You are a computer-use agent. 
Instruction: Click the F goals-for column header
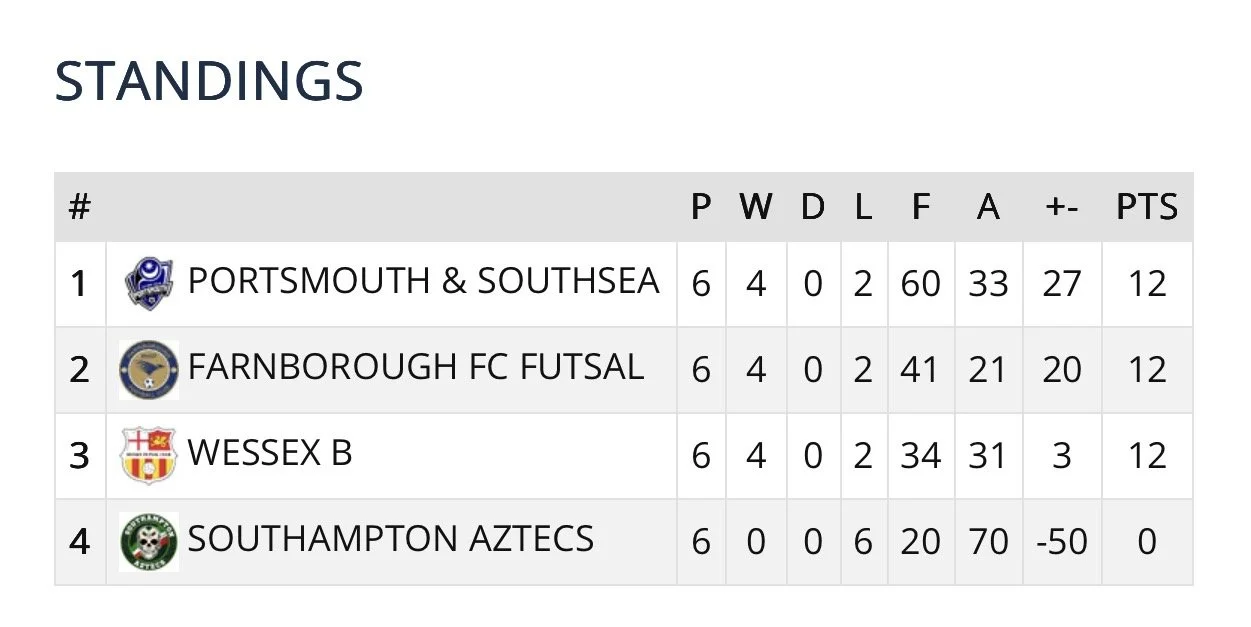920,208
